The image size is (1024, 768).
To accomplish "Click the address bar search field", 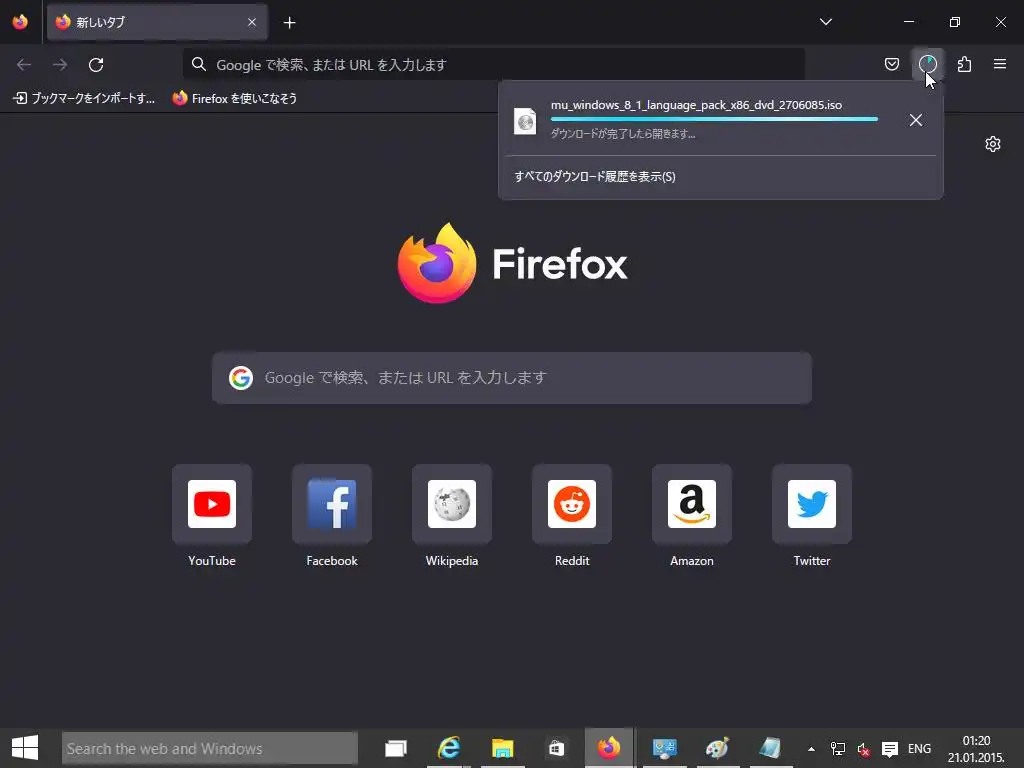I will pos(494,65).
